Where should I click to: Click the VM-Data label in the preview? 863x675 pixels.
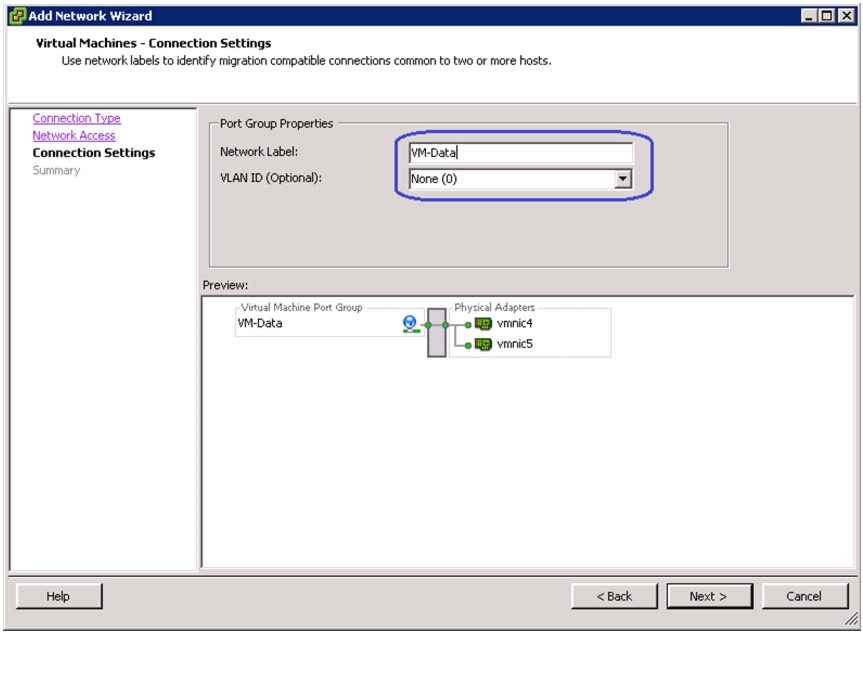260,324
